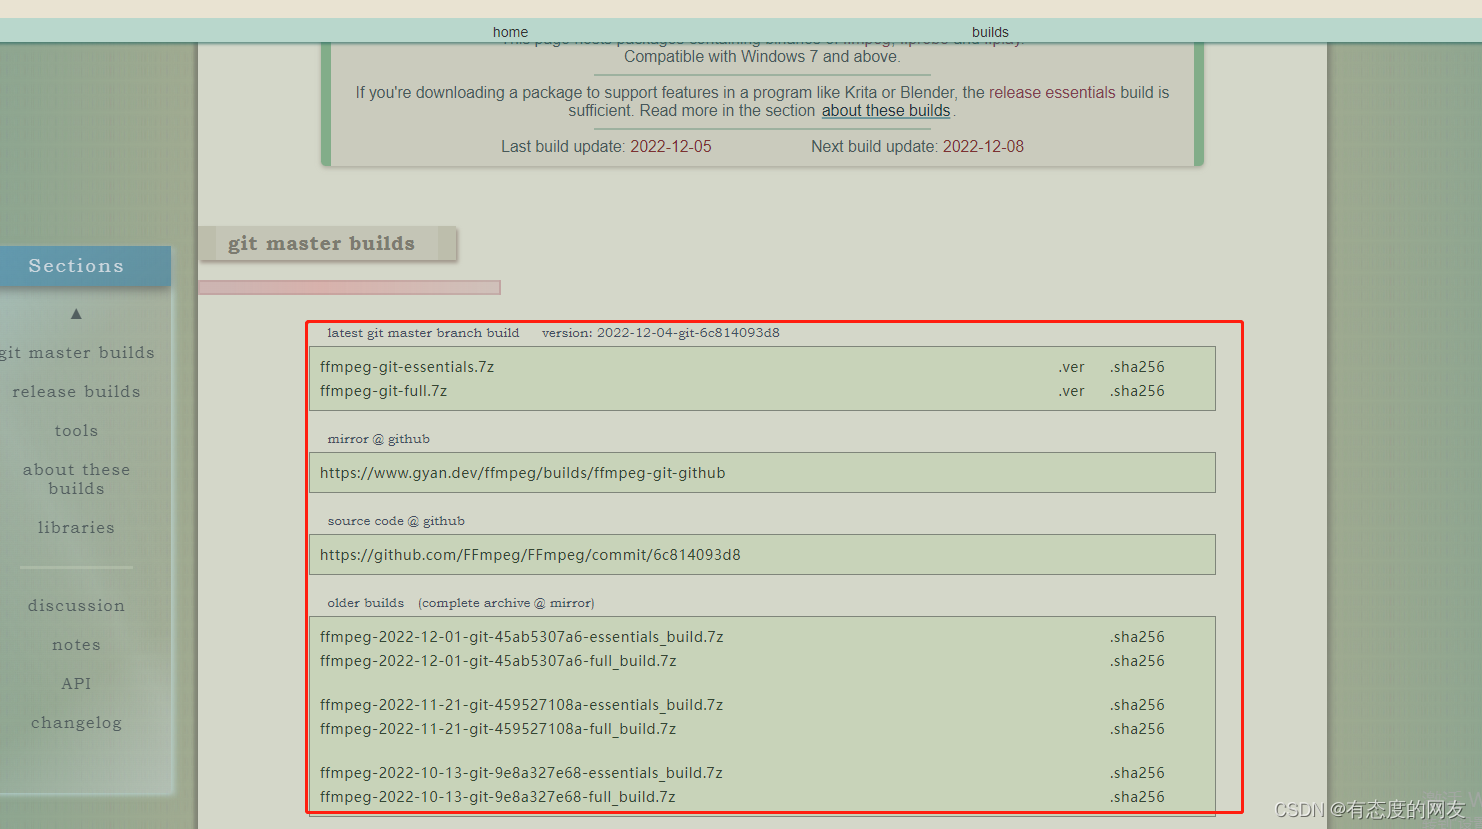This screenshot has width=1482, height=829.
Task: Select the 'mirror @ github' label
Action: point(378,439)
